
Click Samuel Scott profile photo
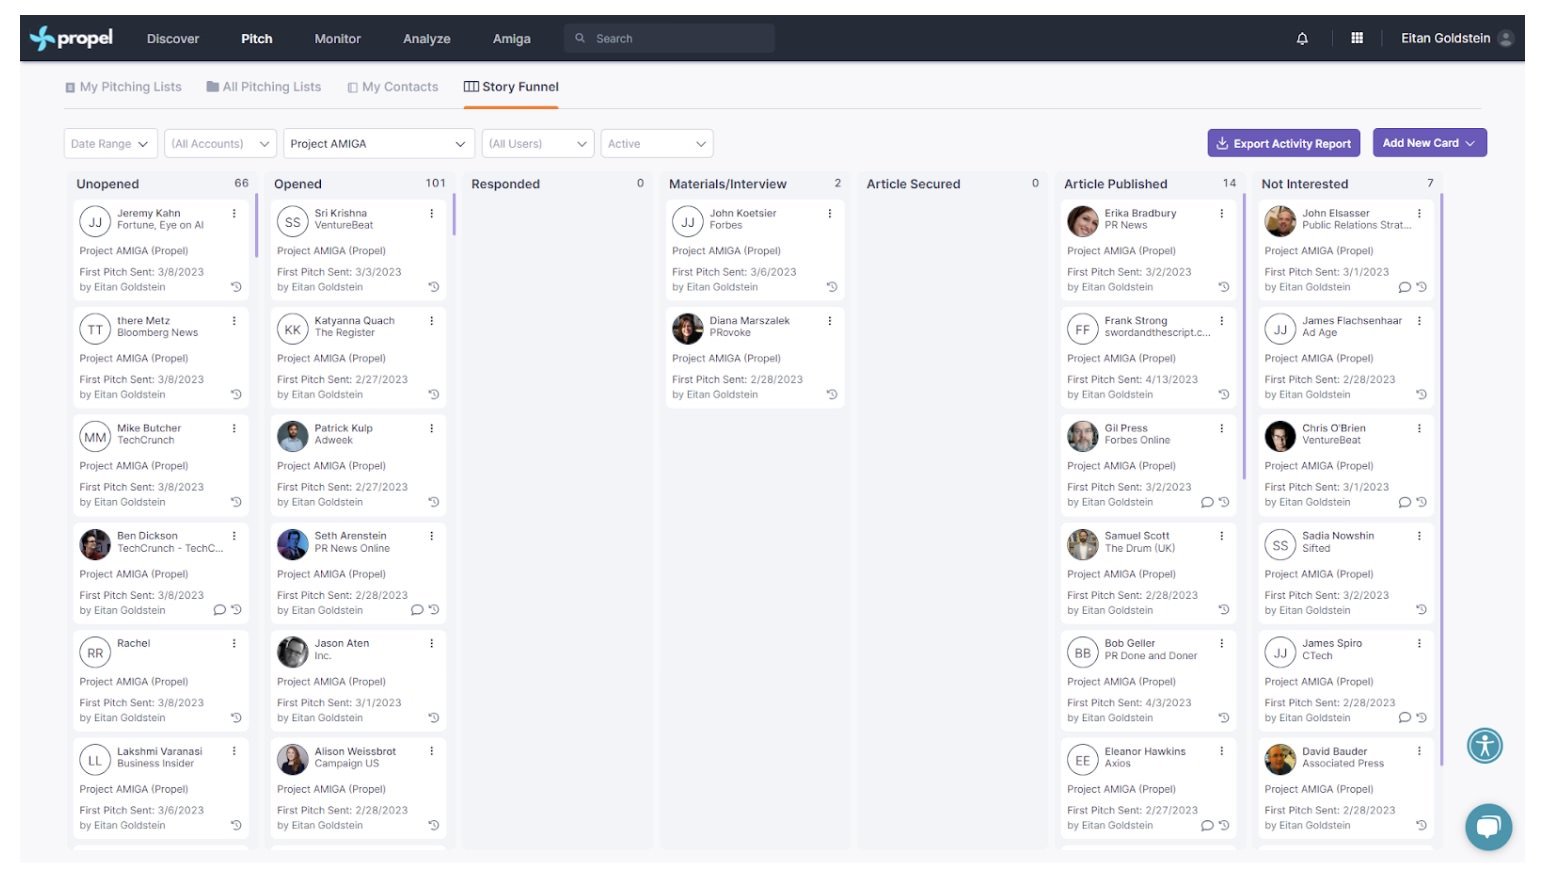tap(1082, 544)
